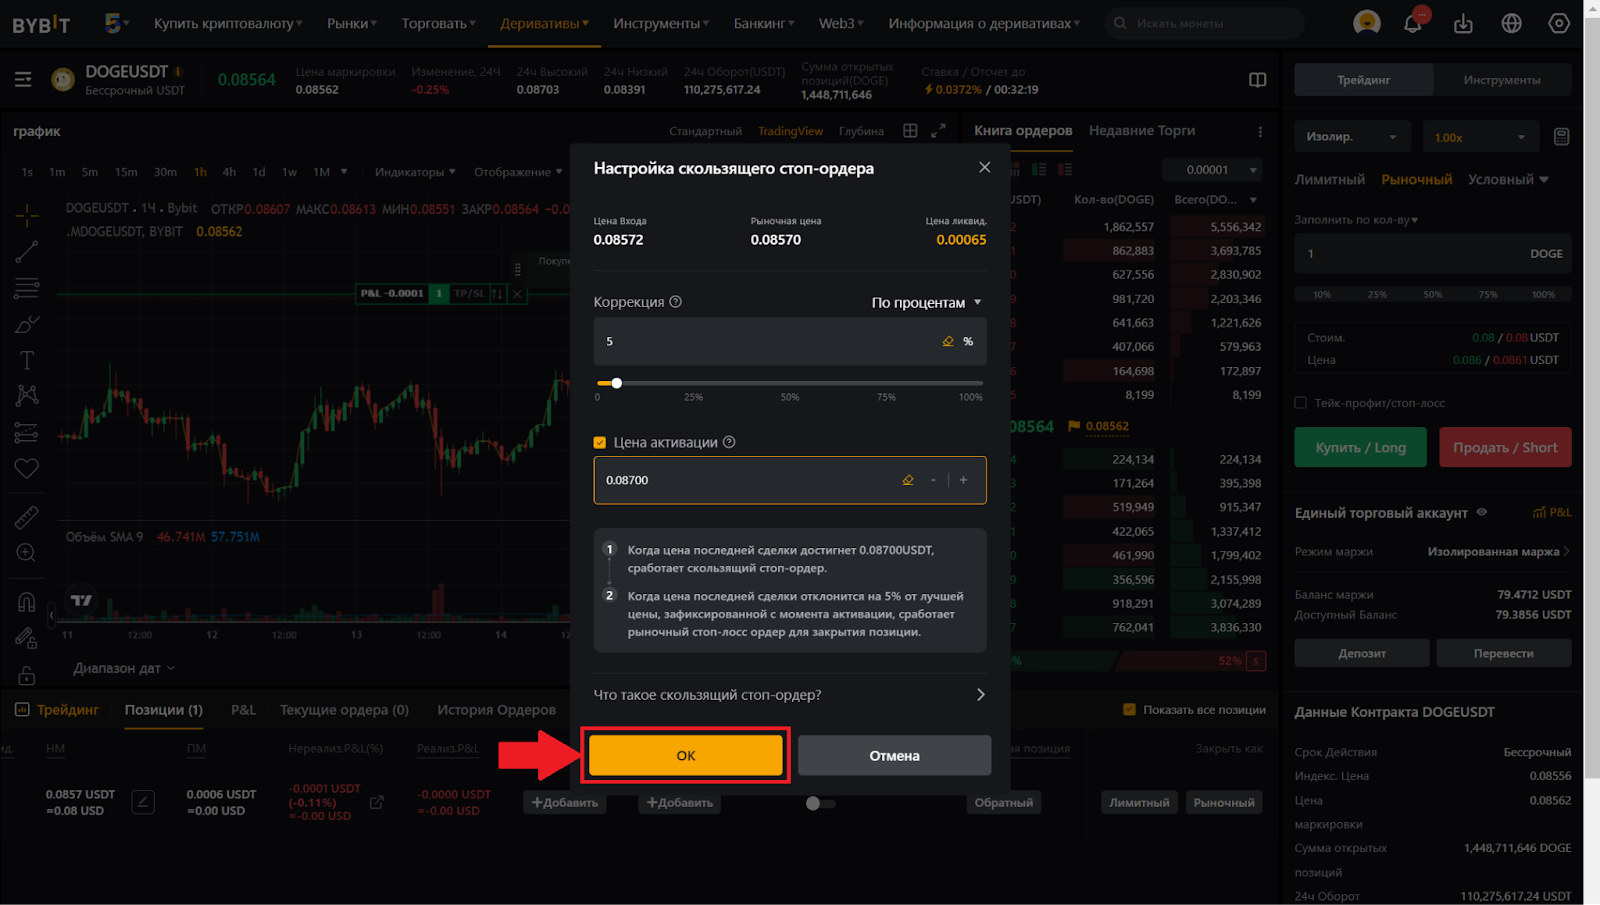
Task: Select the ruler measure tool
Action: click(27, 517)
